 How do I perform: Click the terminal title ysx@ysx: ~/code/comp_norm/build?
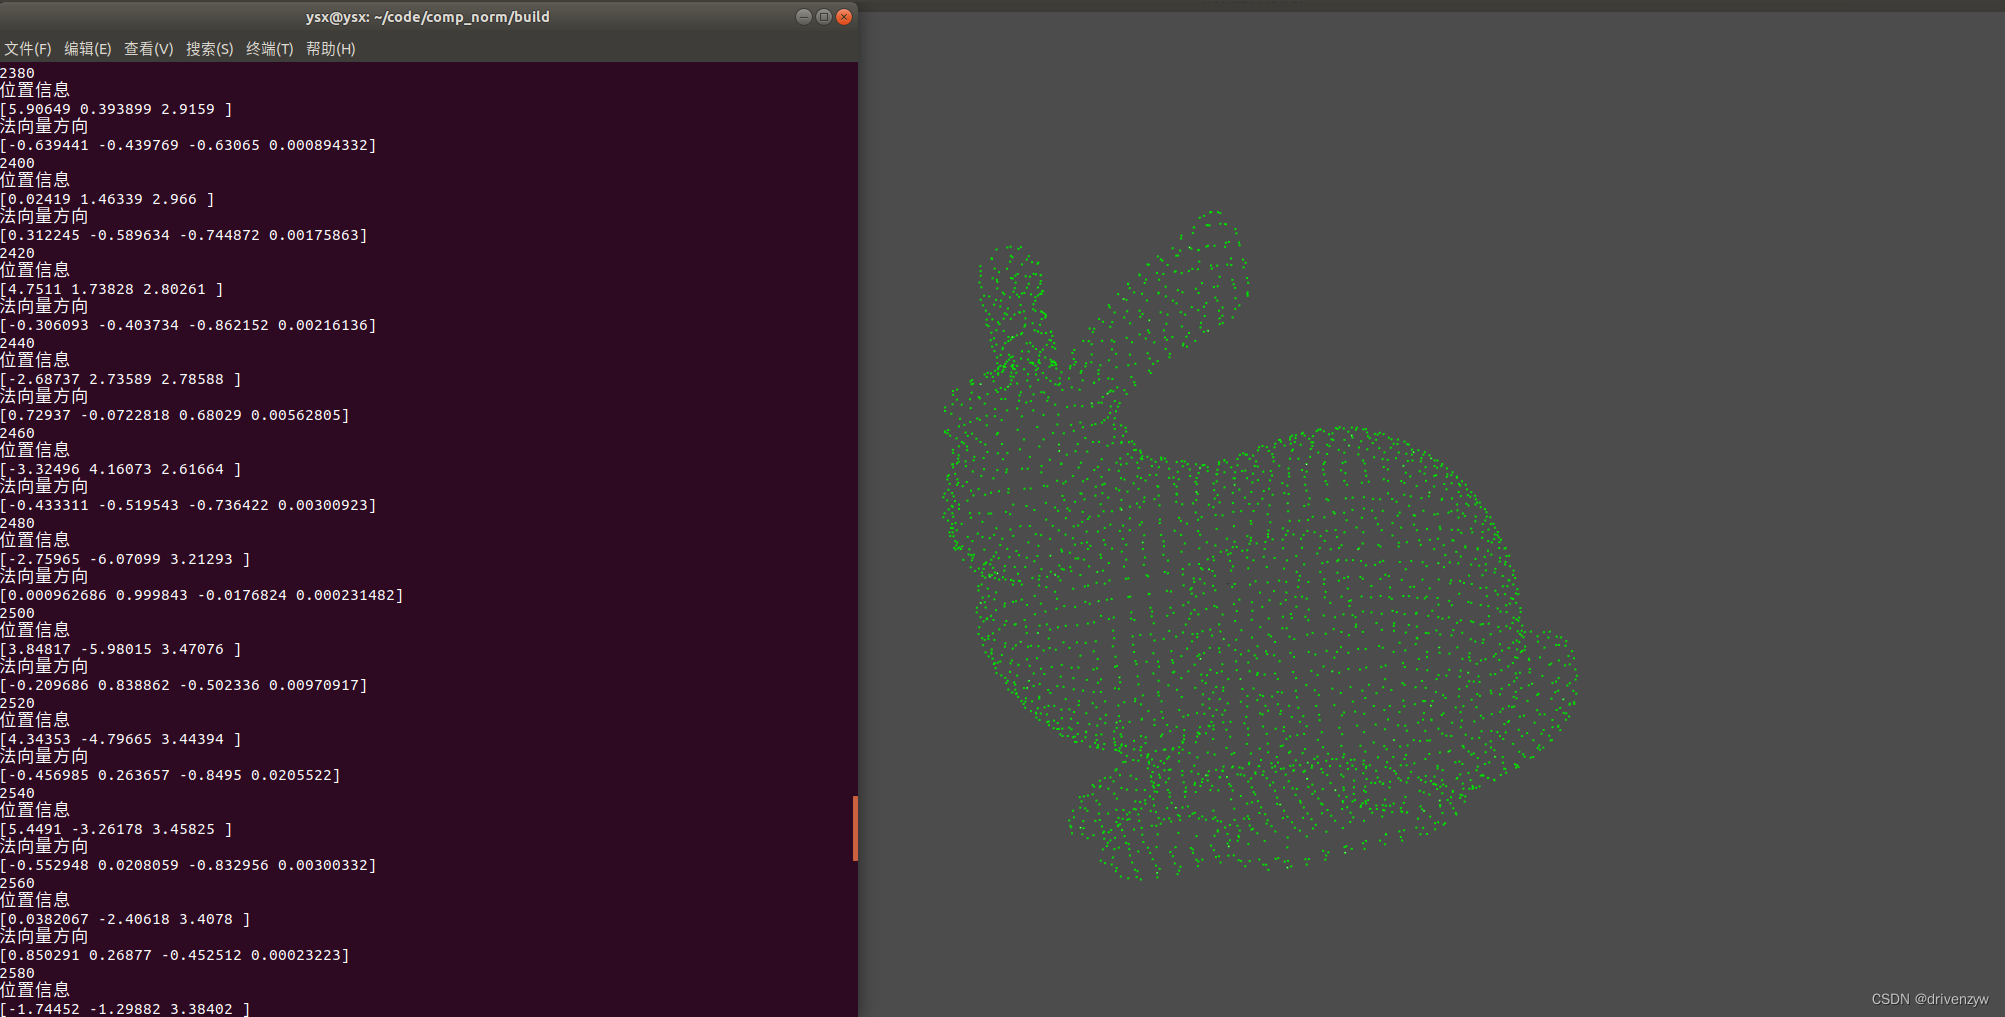pyautogui.click(x=428, y=16)
